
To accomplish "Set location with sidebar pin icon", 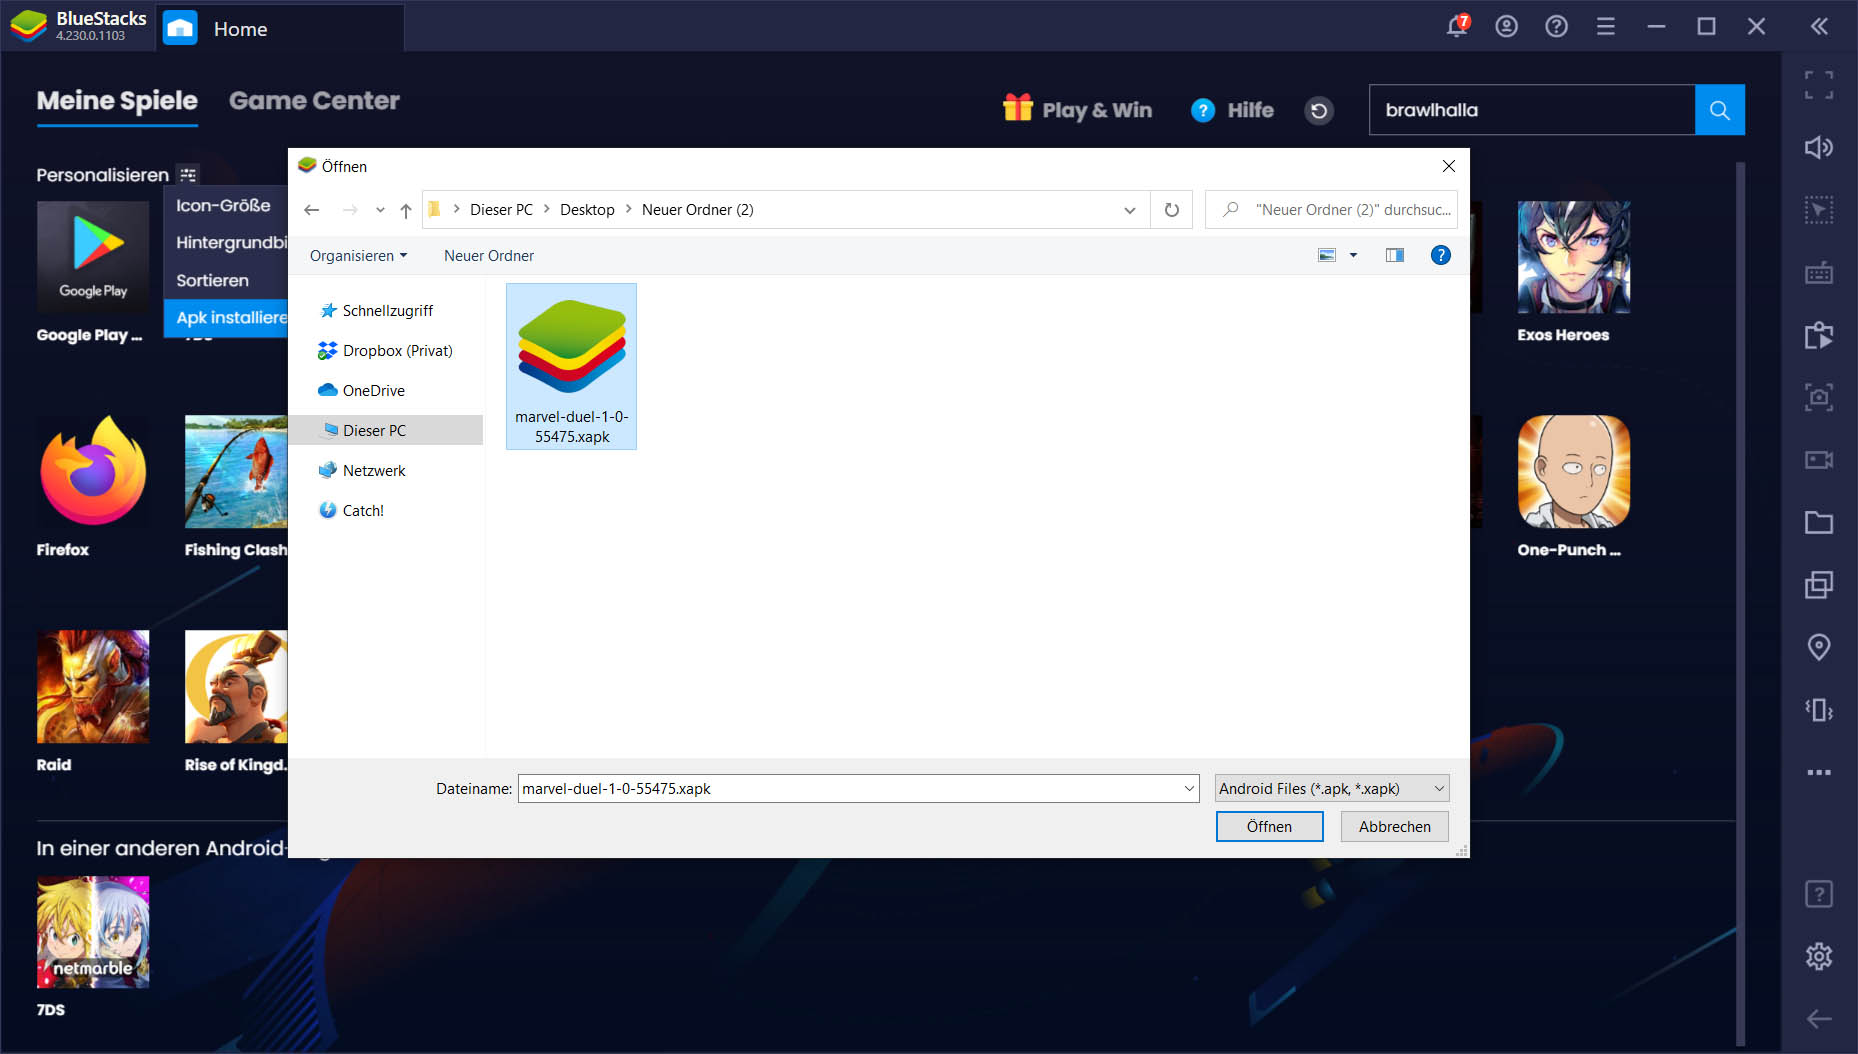I will pos(1819,647).
